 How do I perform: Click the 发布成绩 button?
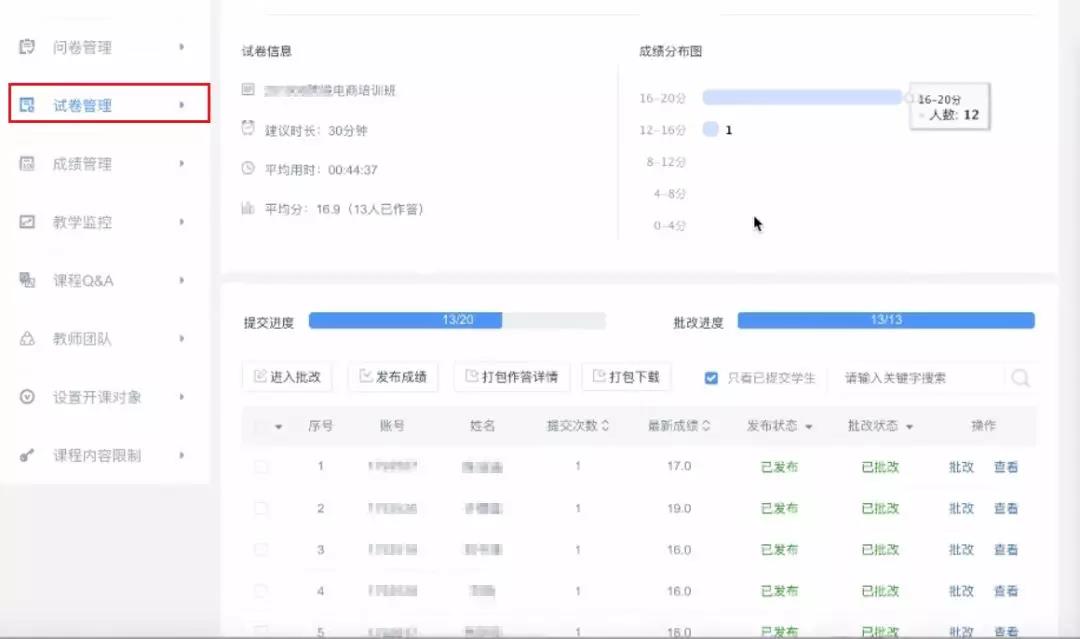point(393,377)
